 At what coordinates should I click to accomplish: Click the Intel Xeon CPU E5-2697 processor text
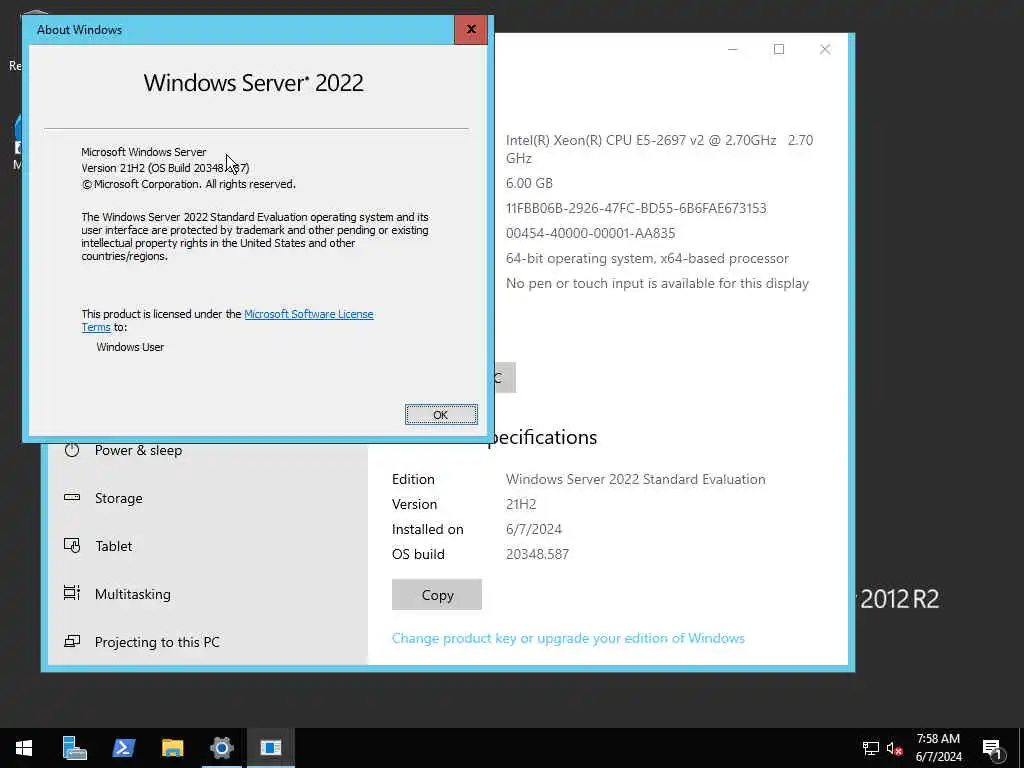(x=660, y=149)
